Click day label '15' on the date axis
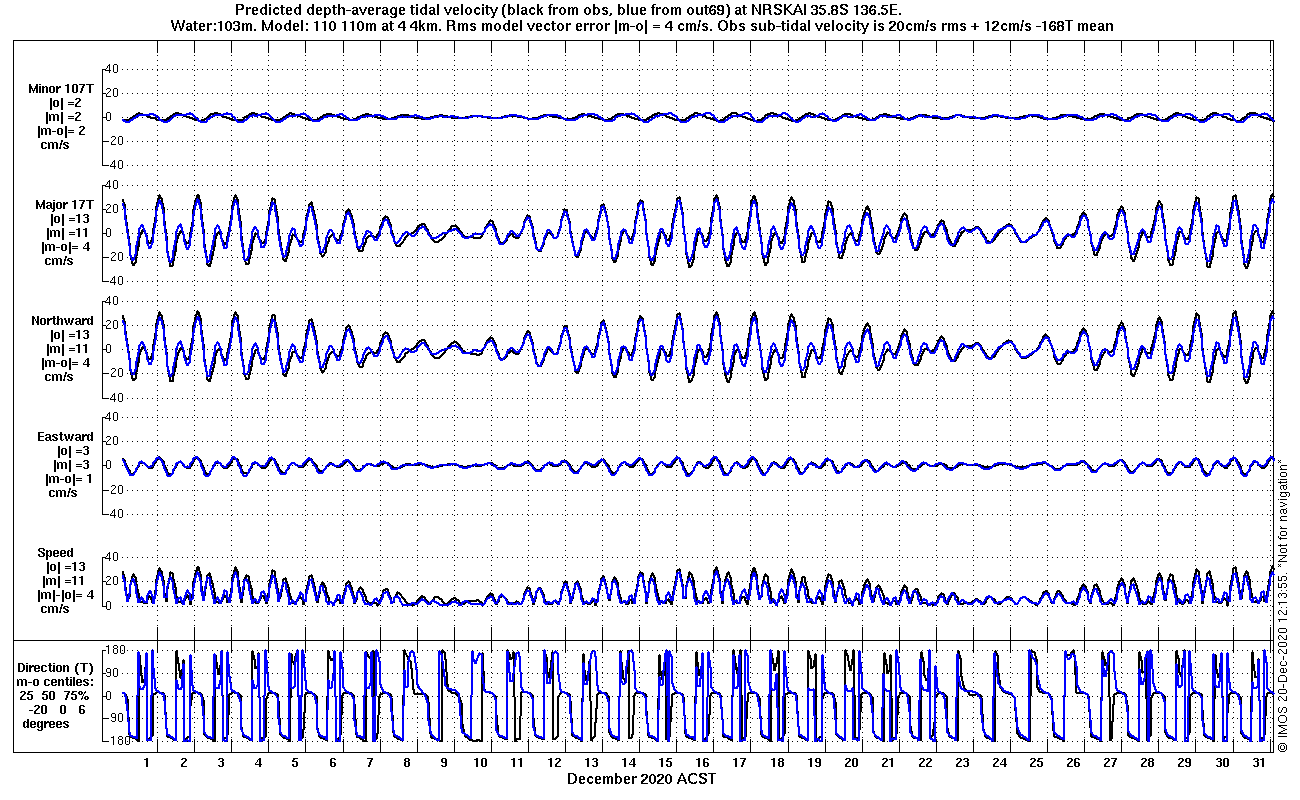1300x800 pixels. [665, 762]
